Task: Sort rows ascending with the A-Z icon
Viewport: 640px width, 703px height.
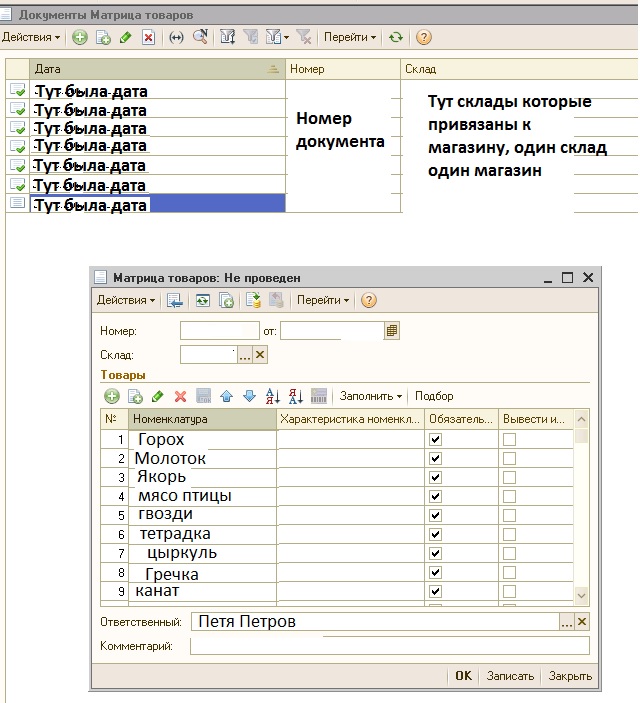Action: coord(272,396)
